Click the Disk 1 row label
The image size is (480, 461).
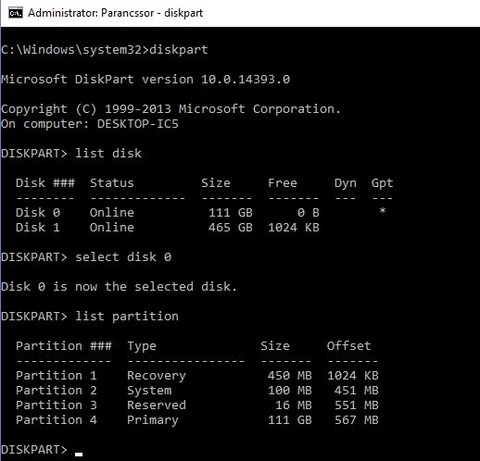point(38,228)
